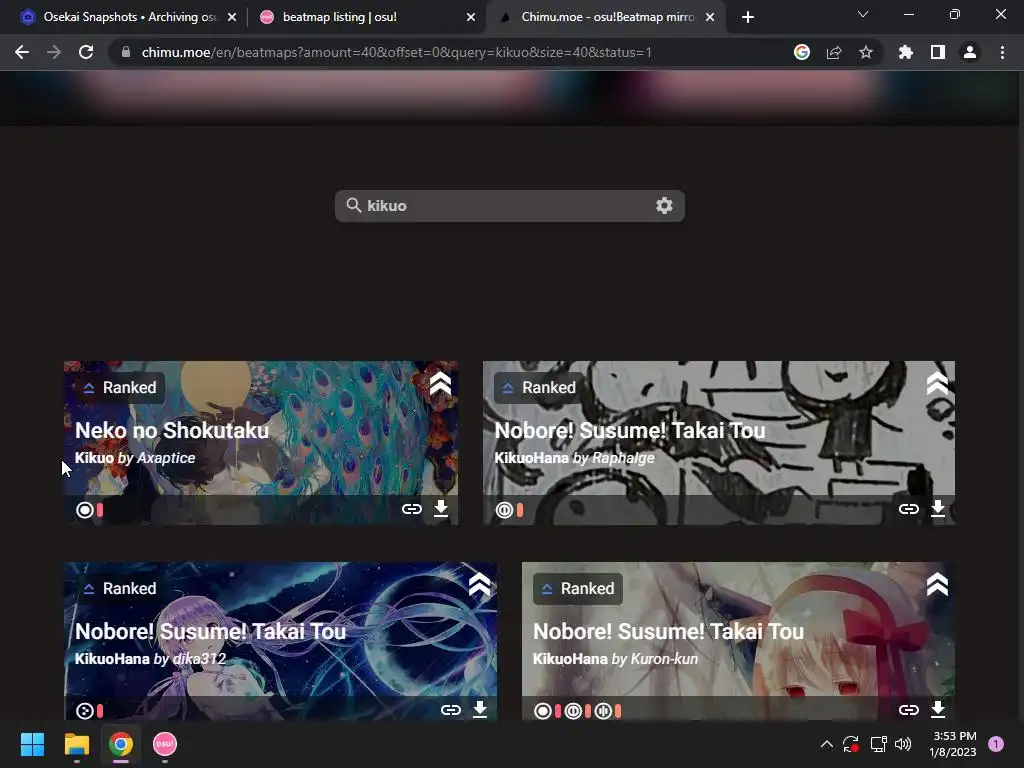
Task: Open osu! app from taskbar
Action: [x=165, y=744]
